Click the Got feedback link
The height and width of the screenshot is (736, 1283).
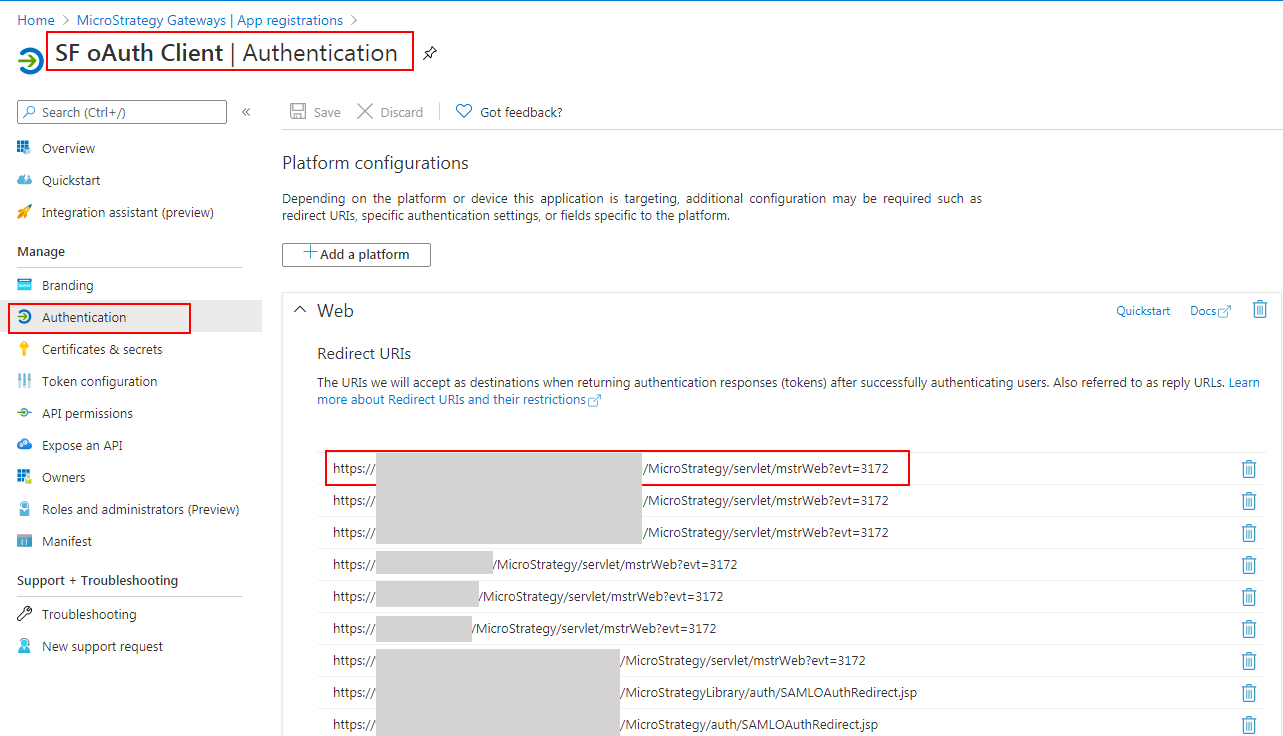[508, 111]
